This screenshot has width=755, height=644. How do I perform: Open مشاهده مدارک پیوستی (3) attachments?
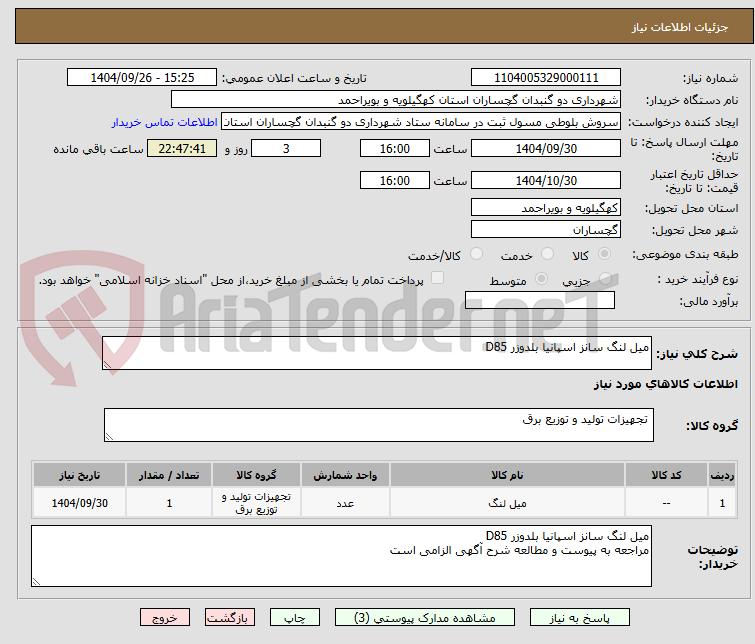(x=425, y=618)
